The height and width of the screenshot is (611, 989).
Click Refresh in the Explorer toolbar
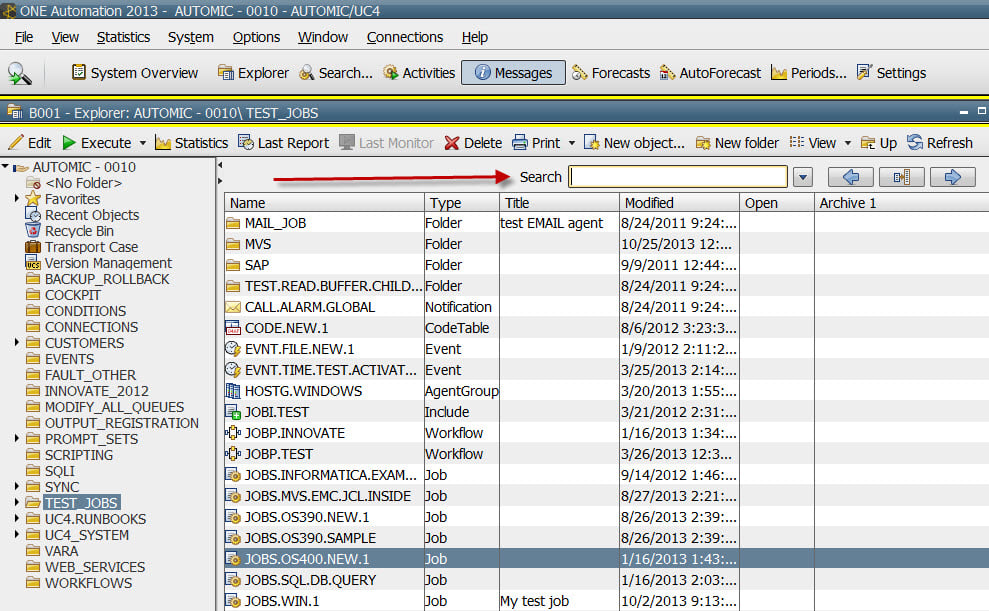(939, 143)
